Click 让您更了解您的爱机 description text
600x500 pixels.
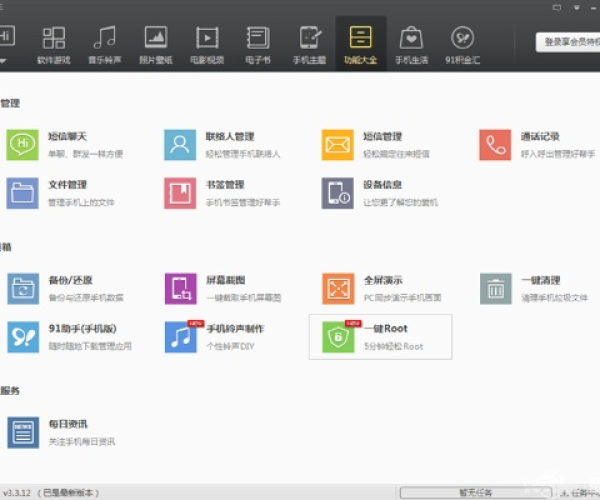[401, 202]
